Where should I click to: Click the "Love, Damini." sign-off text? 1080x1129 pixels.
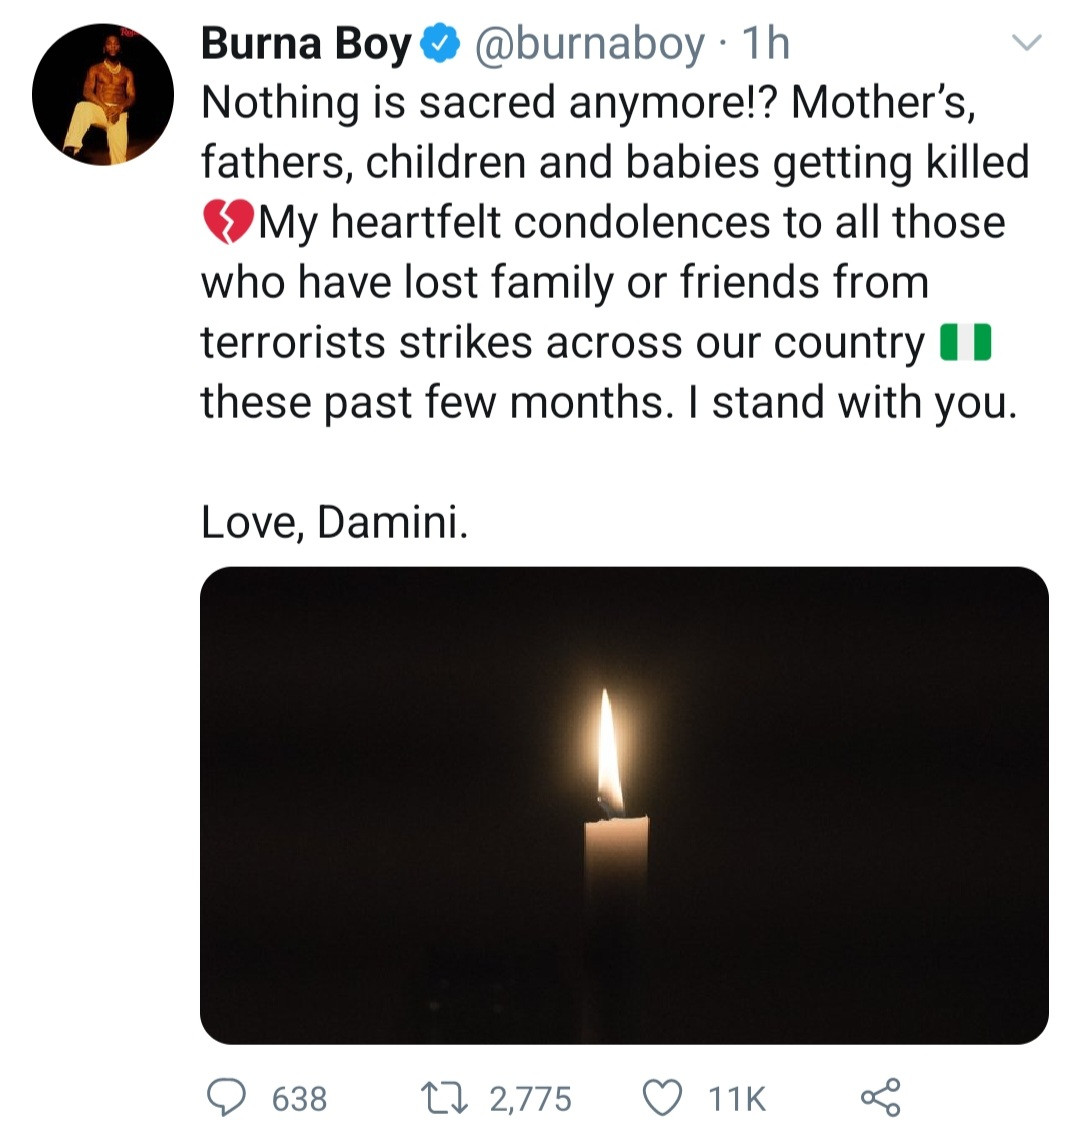(334, 523)
